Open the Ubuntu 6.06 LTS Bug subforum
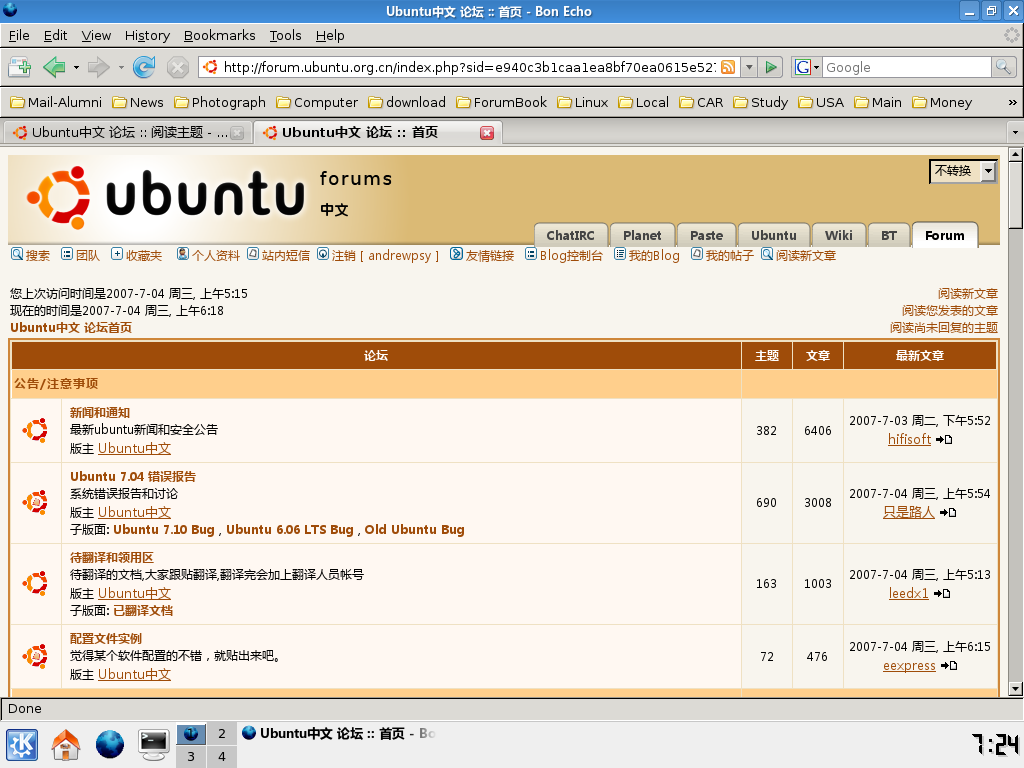Image resolution: width=1024 pixels, height=768 pixels. pos(289,530)
